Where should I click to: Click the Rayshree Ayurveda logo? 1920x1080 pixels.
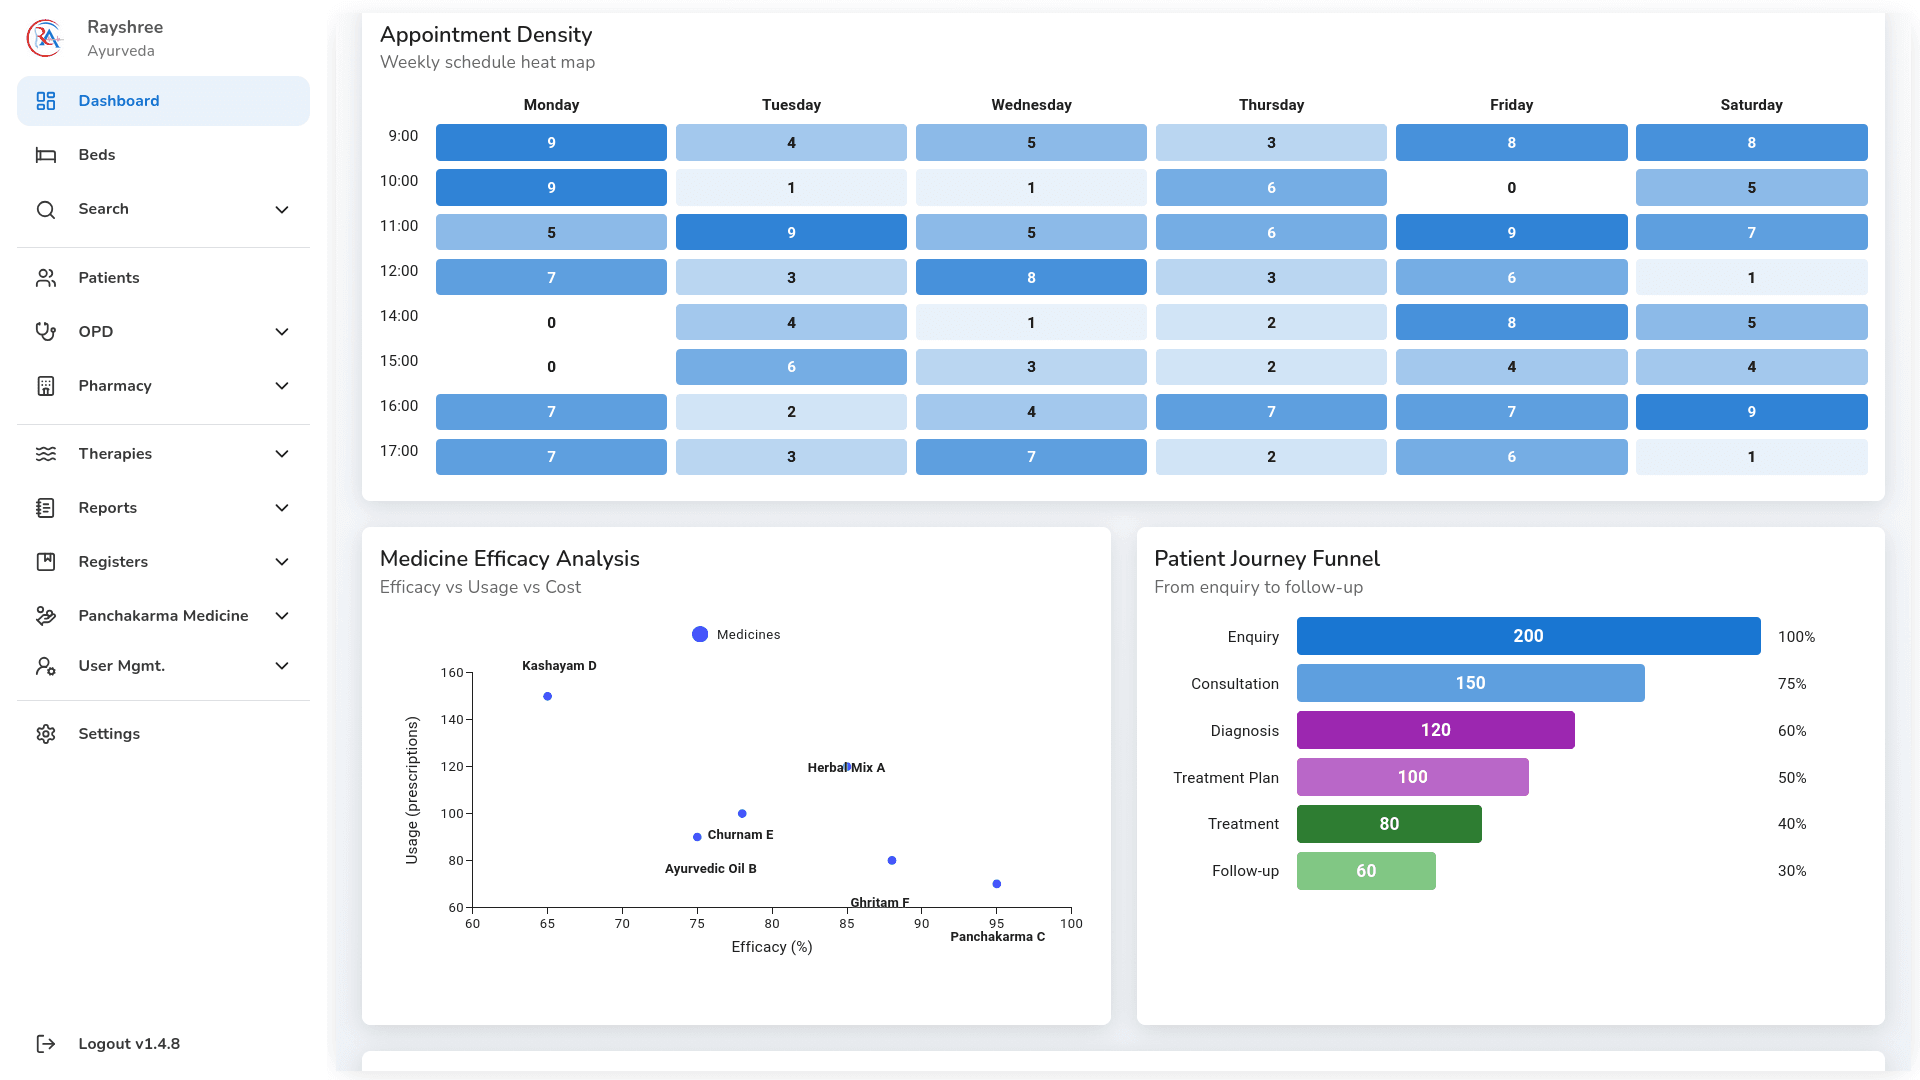tap(44, 37)
